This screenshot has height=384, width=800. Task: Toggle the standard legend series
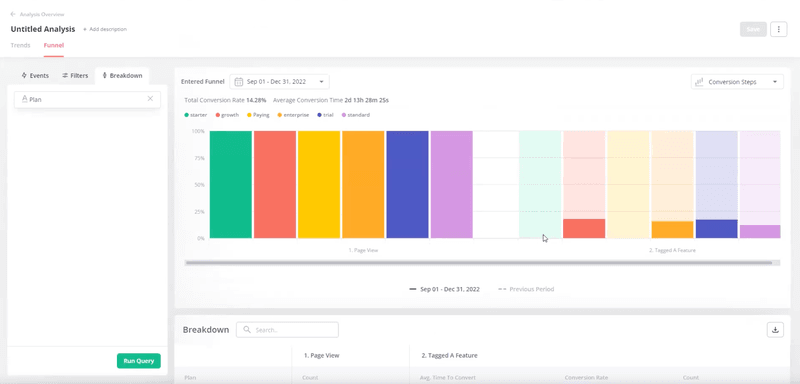(x=356, y=115)
